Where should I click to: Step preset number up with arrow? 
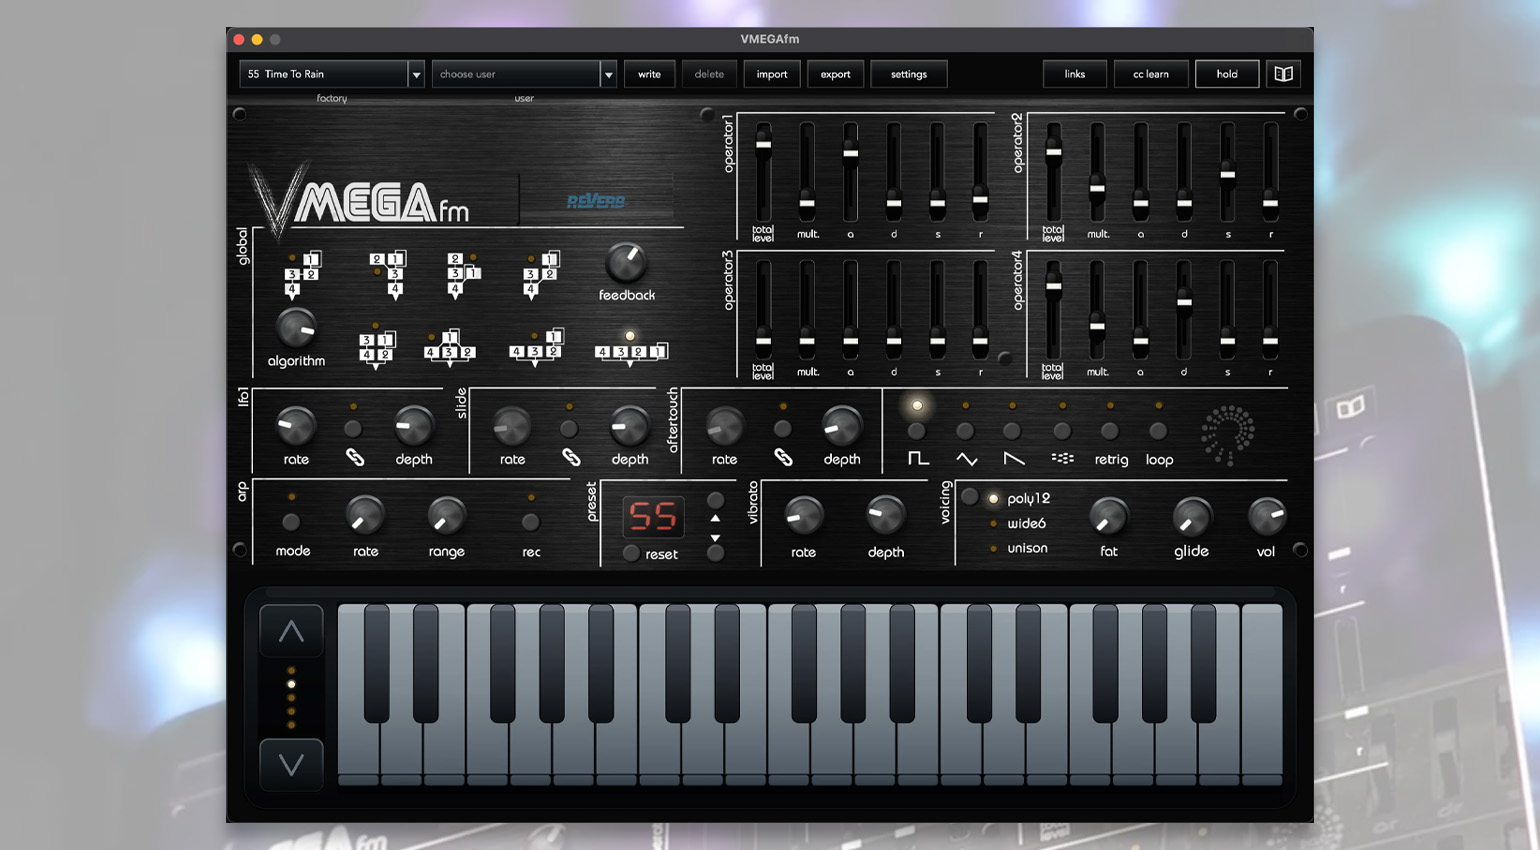715,519
